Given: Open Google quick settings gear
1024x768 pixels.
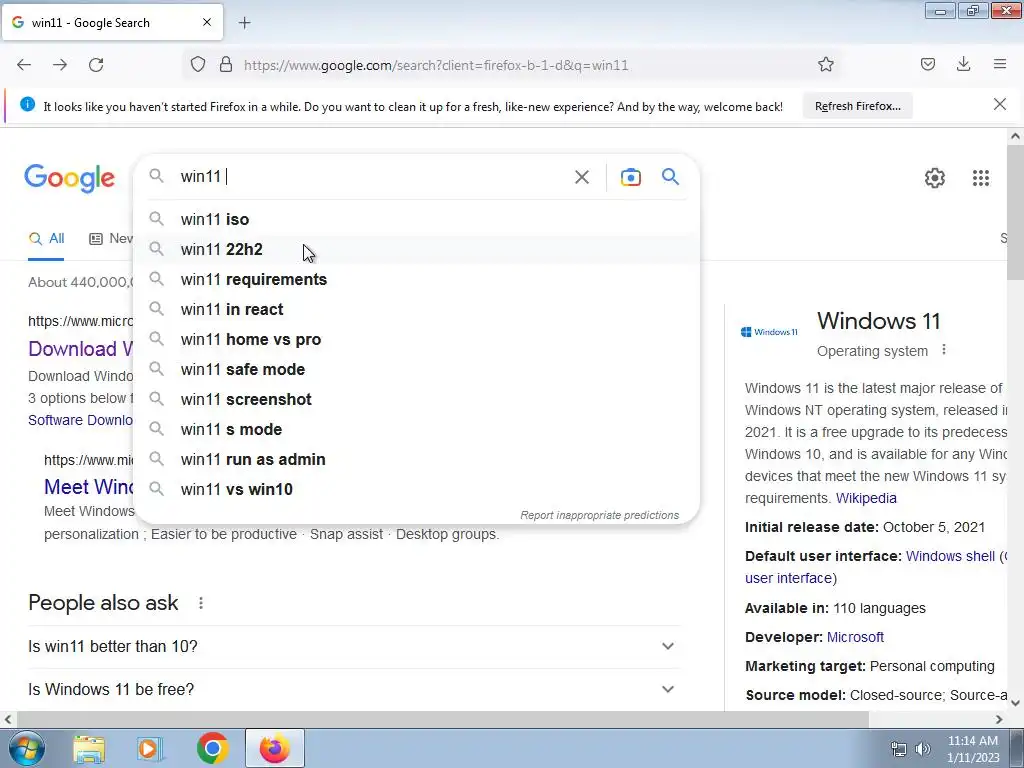Looking at the screenshot, I should tap(935, 178).
